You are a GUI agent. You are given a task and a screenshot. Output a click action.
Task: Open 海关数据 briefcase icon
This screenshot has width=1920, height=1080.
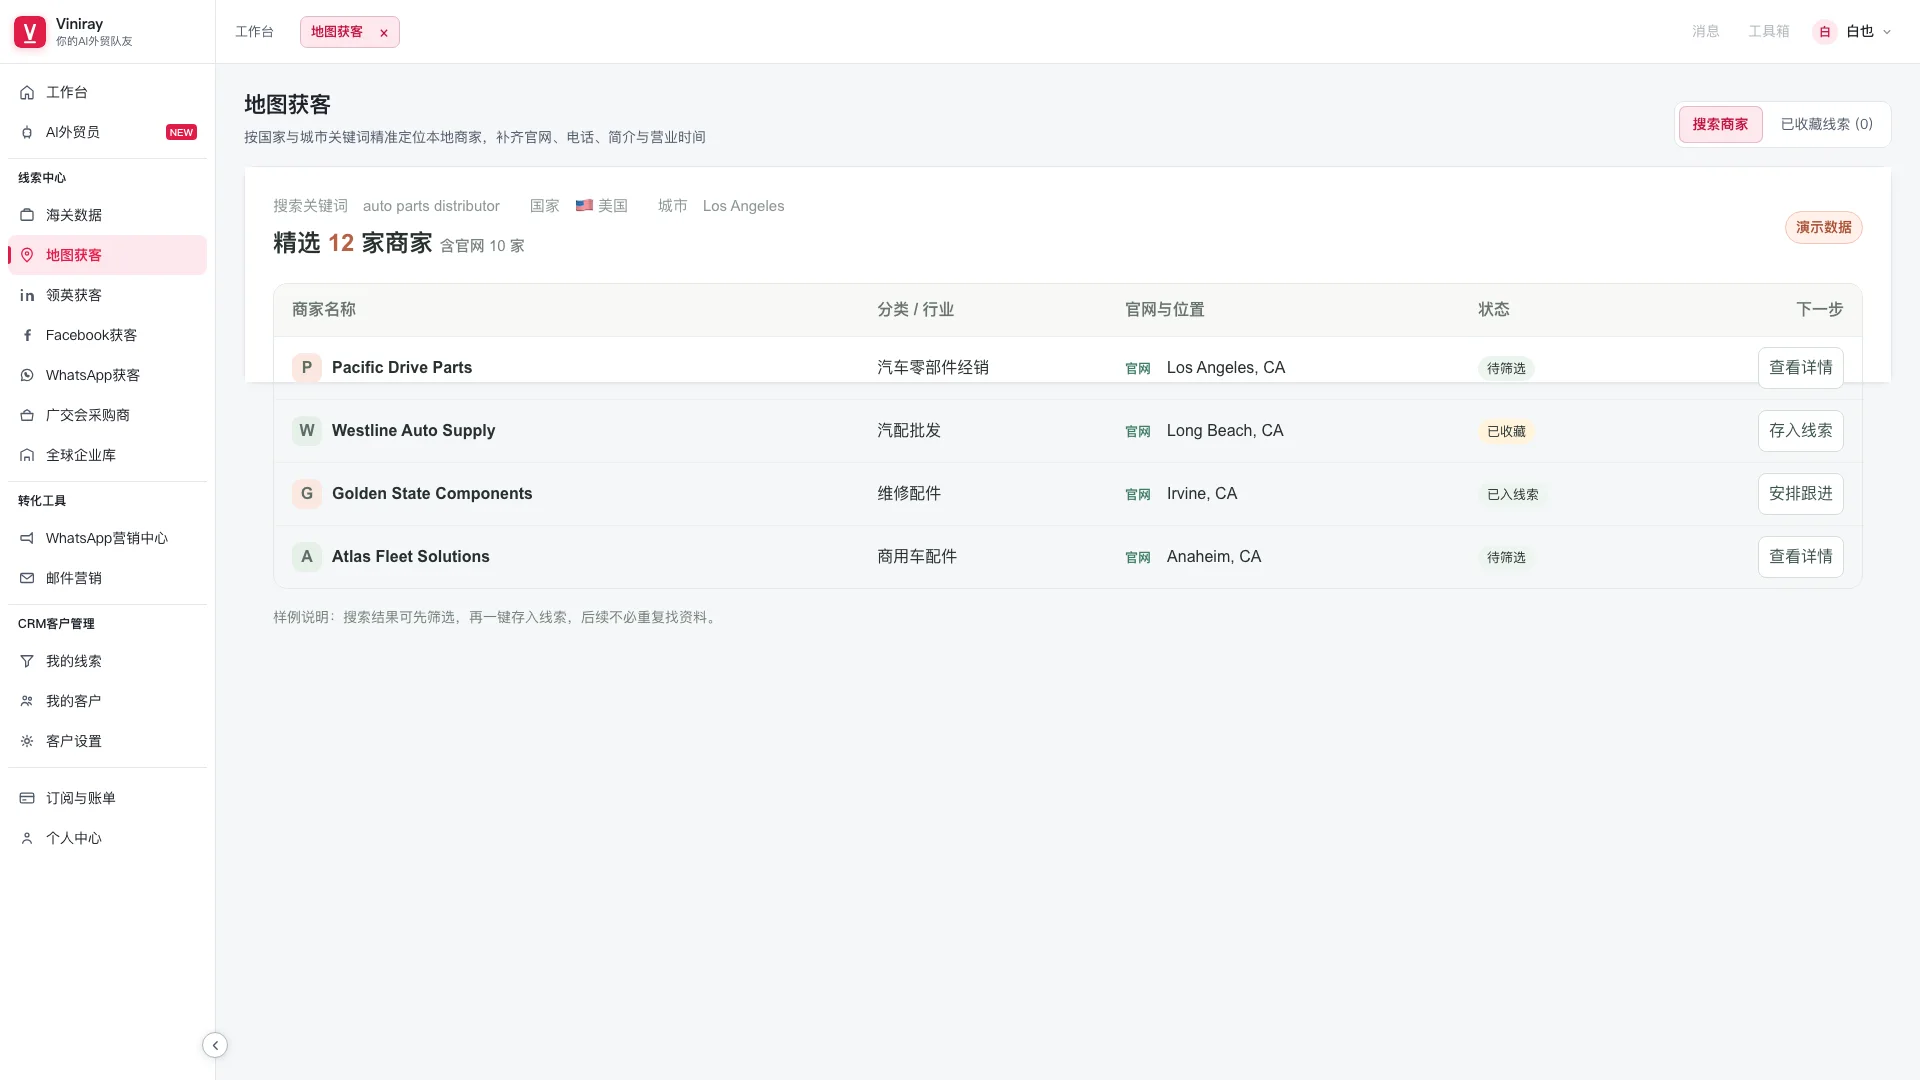(27, 215)
